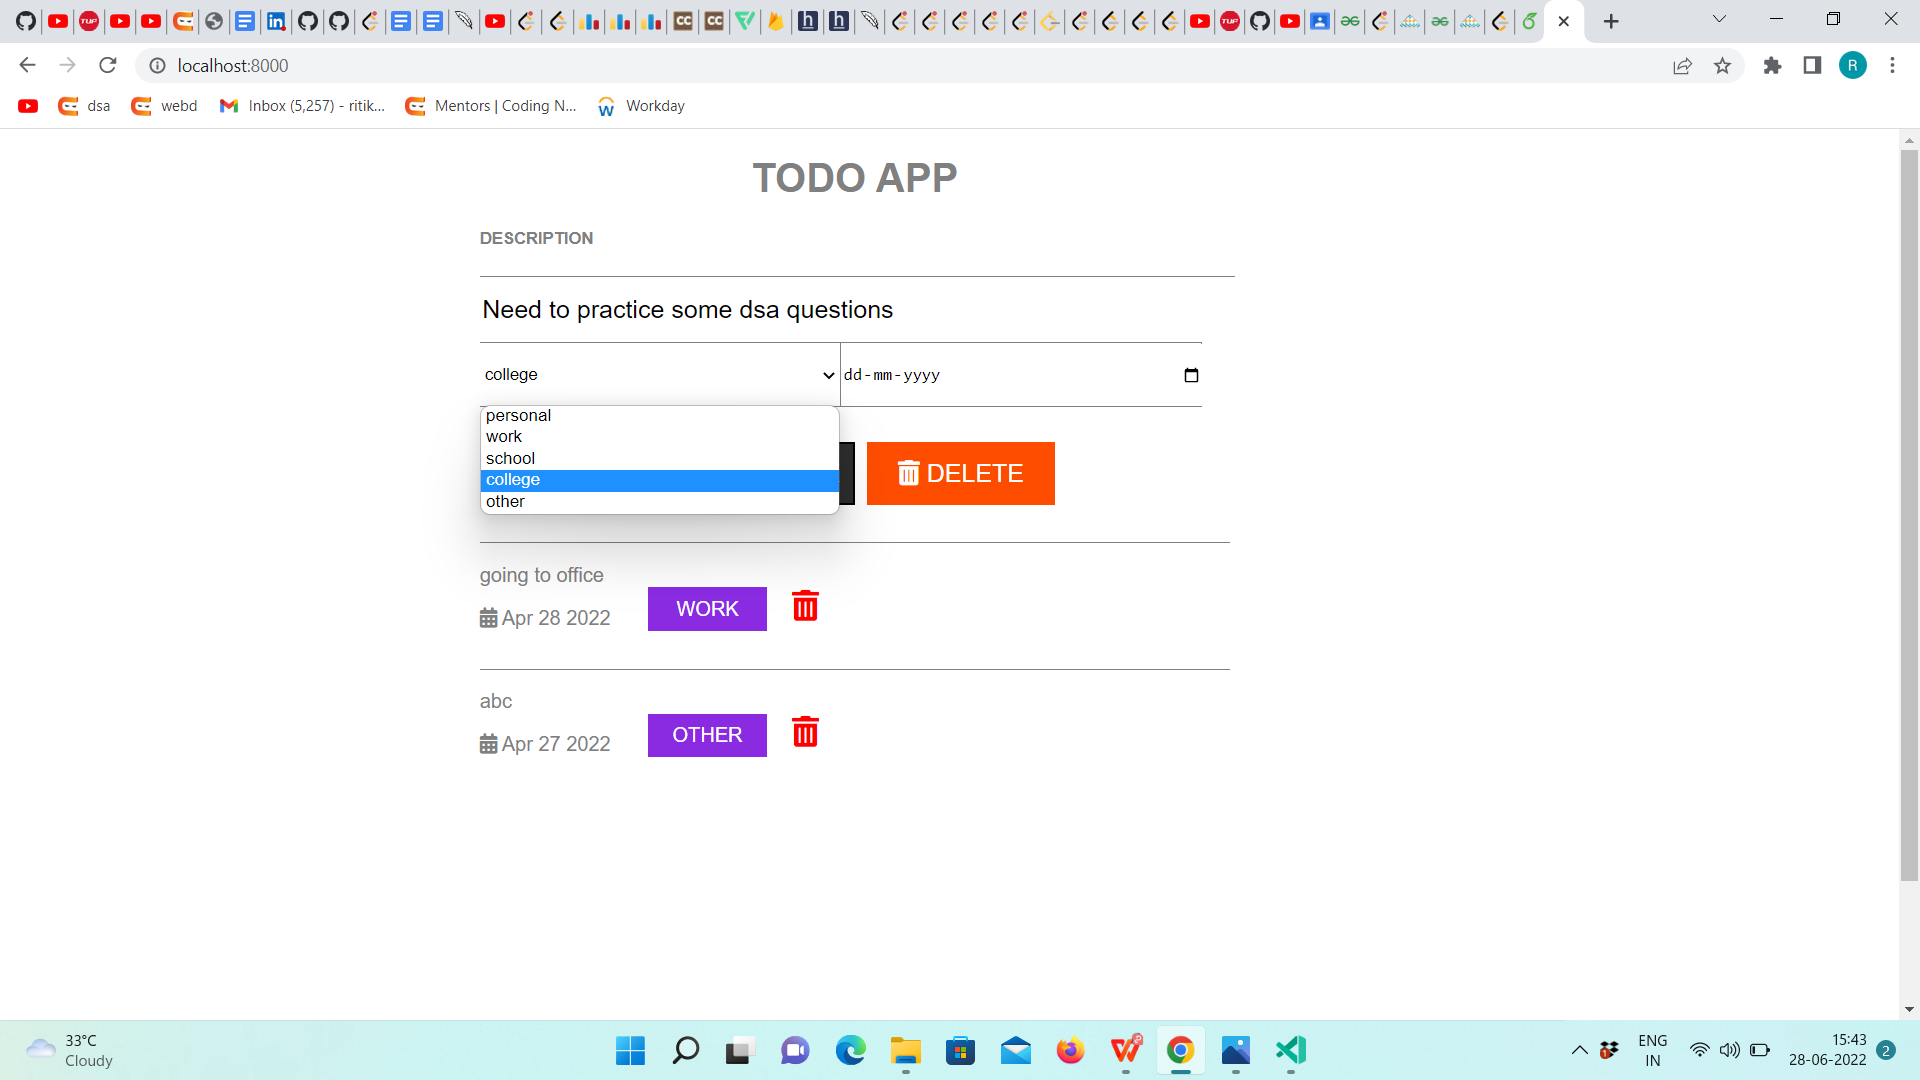
Task: Toggle the browser side panel icon
Action: tap(1812, 66)
